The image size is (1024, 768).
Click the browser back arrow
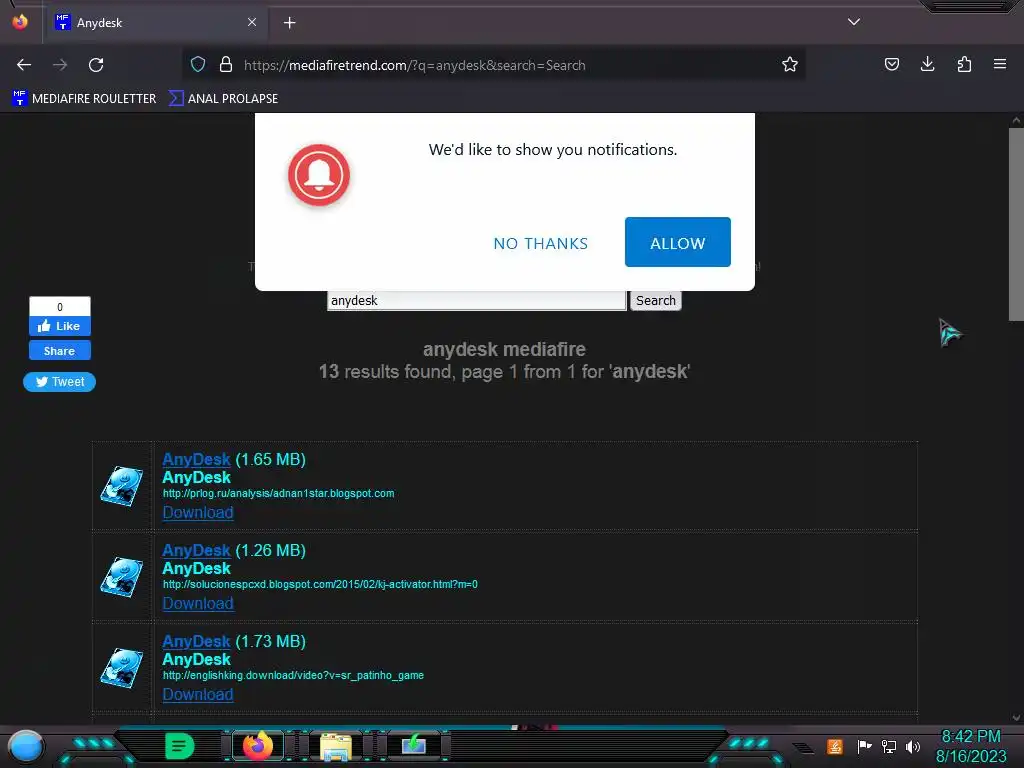point(24,65)
